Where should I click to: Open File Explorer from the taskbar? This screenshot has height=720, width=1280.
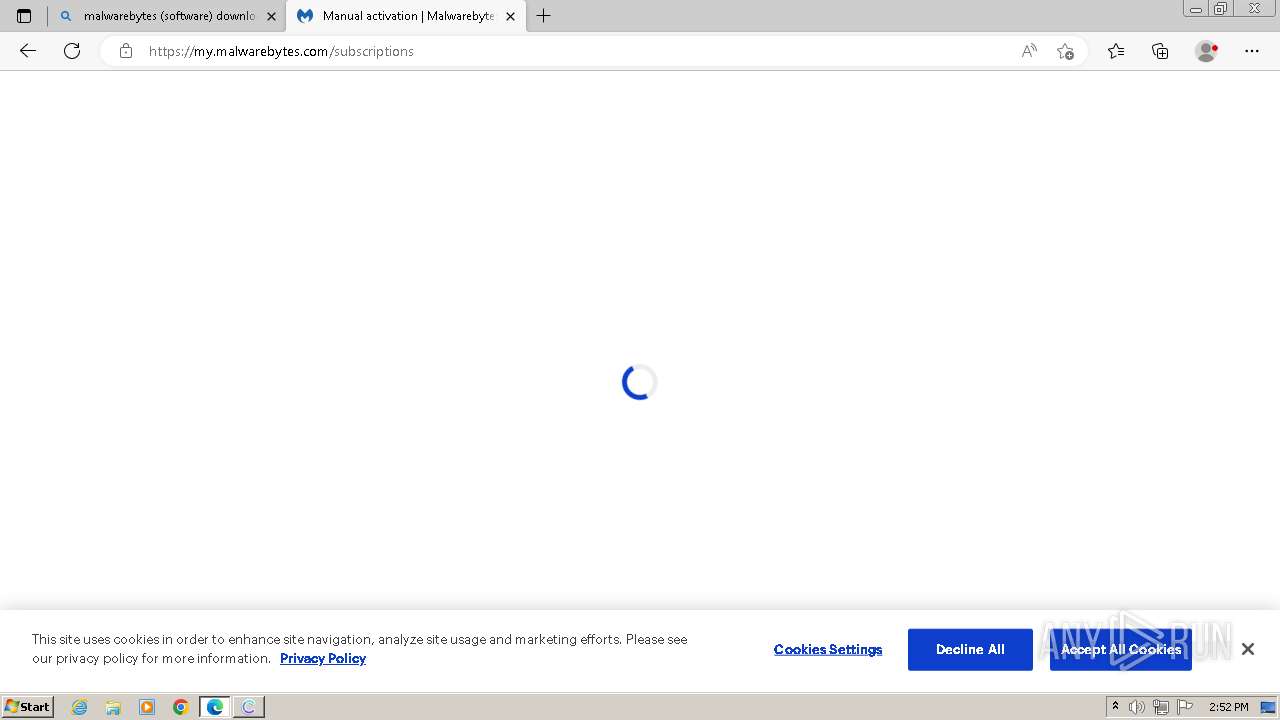click(113, 707)
